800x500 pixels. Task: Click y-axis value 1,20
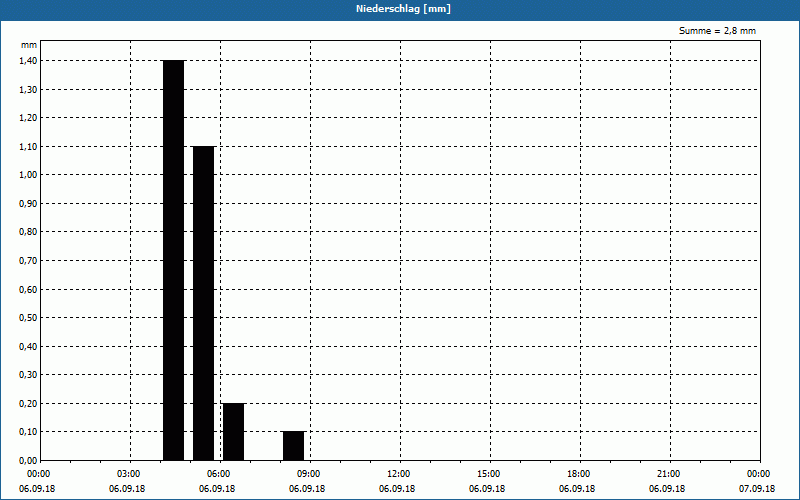click(x=29, y=118)
